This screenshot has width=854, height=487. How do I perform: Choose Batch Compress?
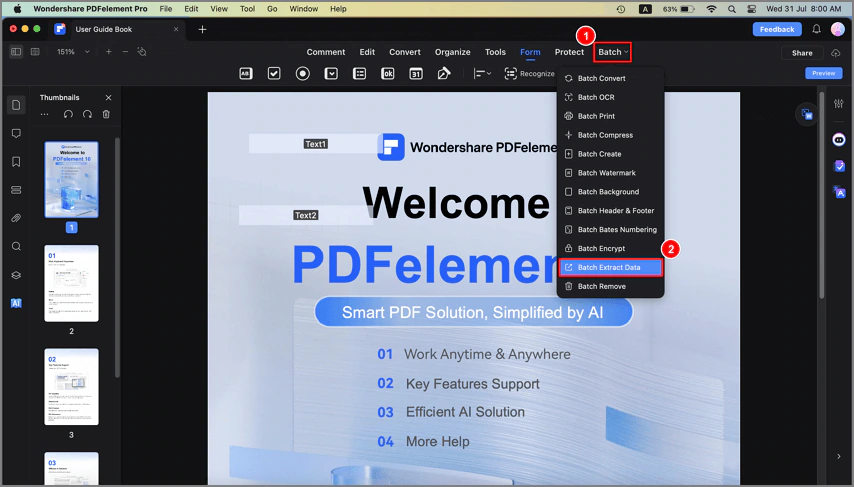click(611, 135)
